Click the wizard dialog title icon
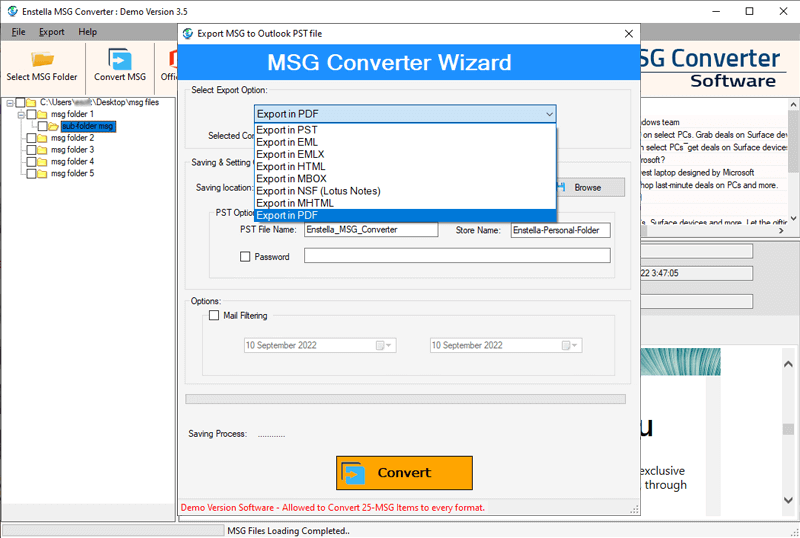Screen dimensions: 800x538 pos(188,34)
